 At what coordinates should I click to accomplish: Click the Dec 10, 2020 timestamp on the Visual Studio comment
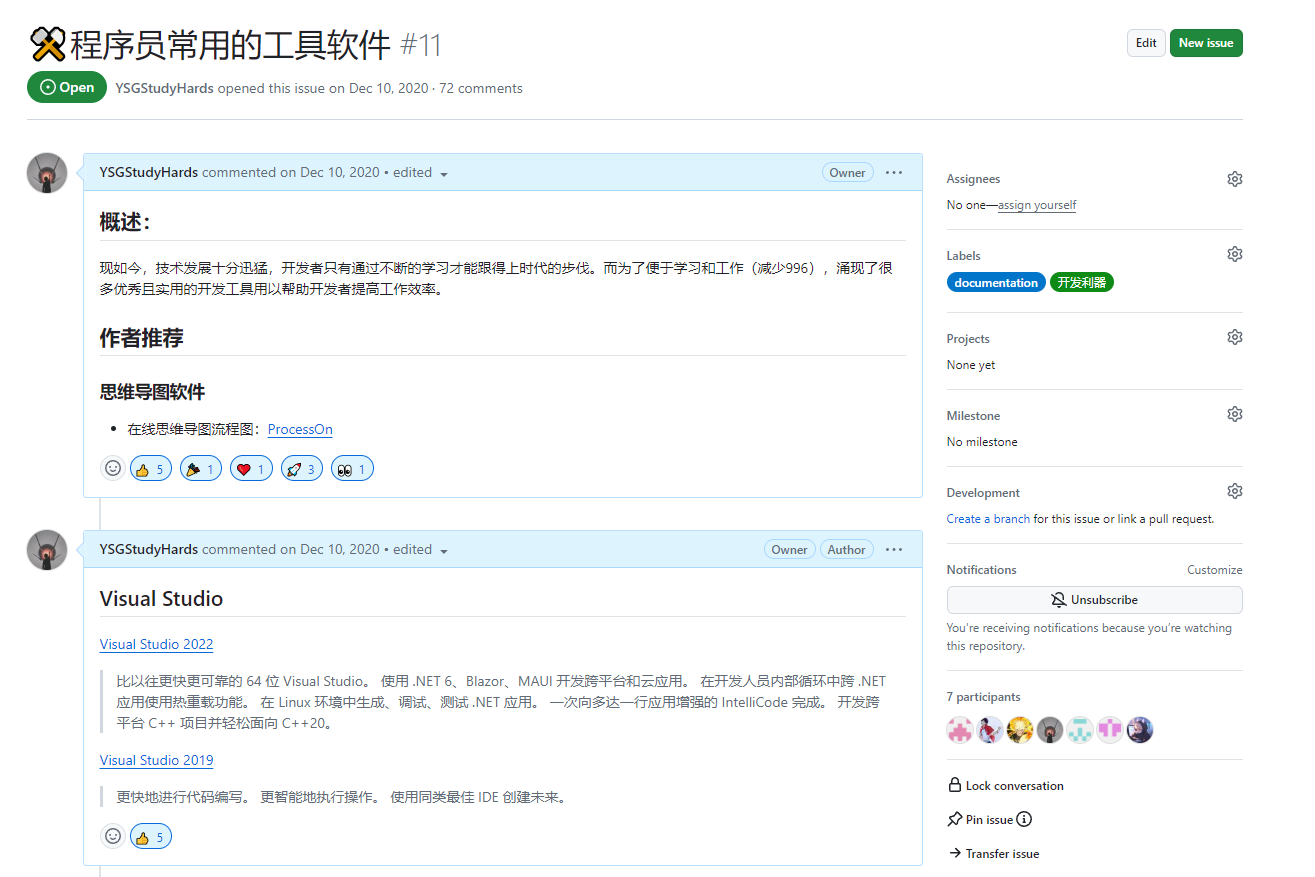340,550
